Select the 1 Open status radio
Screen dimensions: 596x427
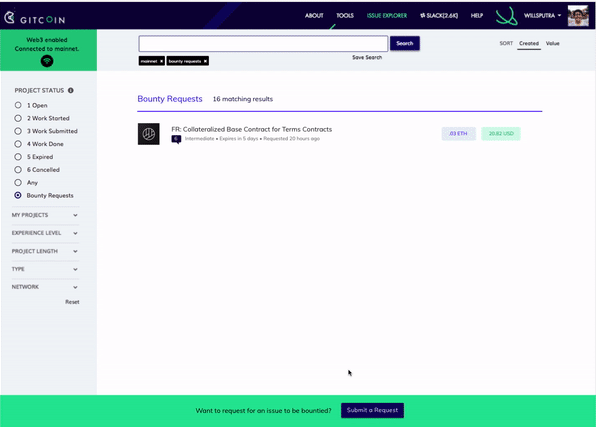click(x=18, y=105)
